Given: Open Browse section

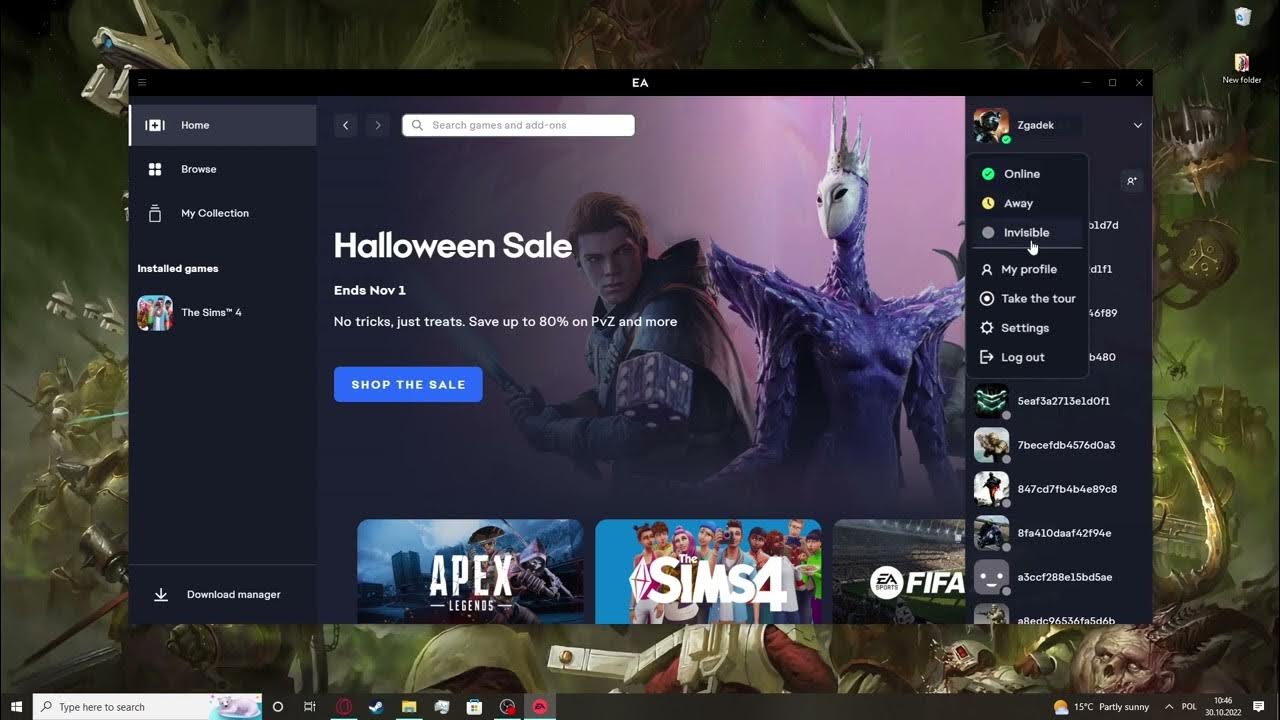Looking at the screenshot, I should coord(223,169).
